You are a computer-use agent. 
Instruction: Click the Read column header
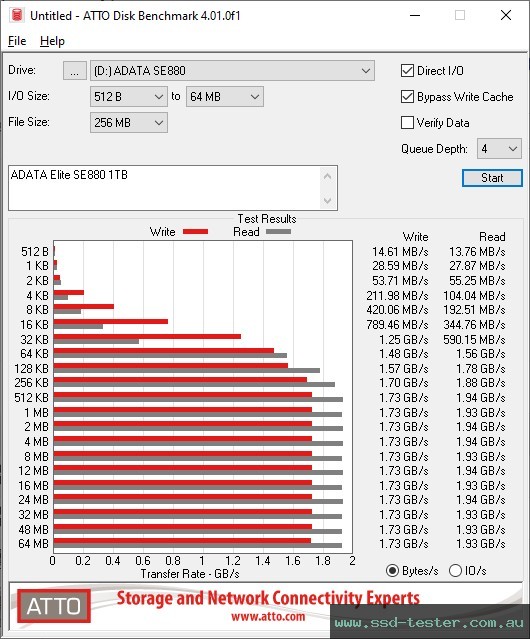tap(492, 237)
